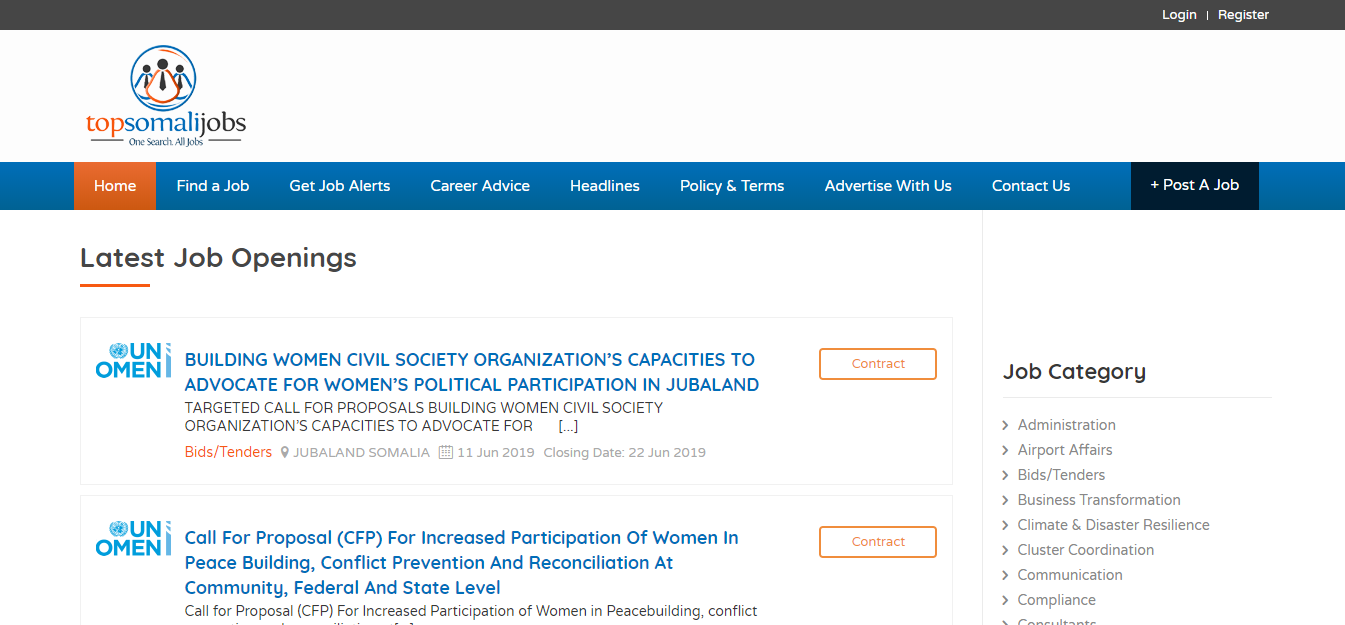The height and width of the screenshot is (625, 1345).
Task: Expand the truncated description via [...] link
Action: (x=568, y=426)
